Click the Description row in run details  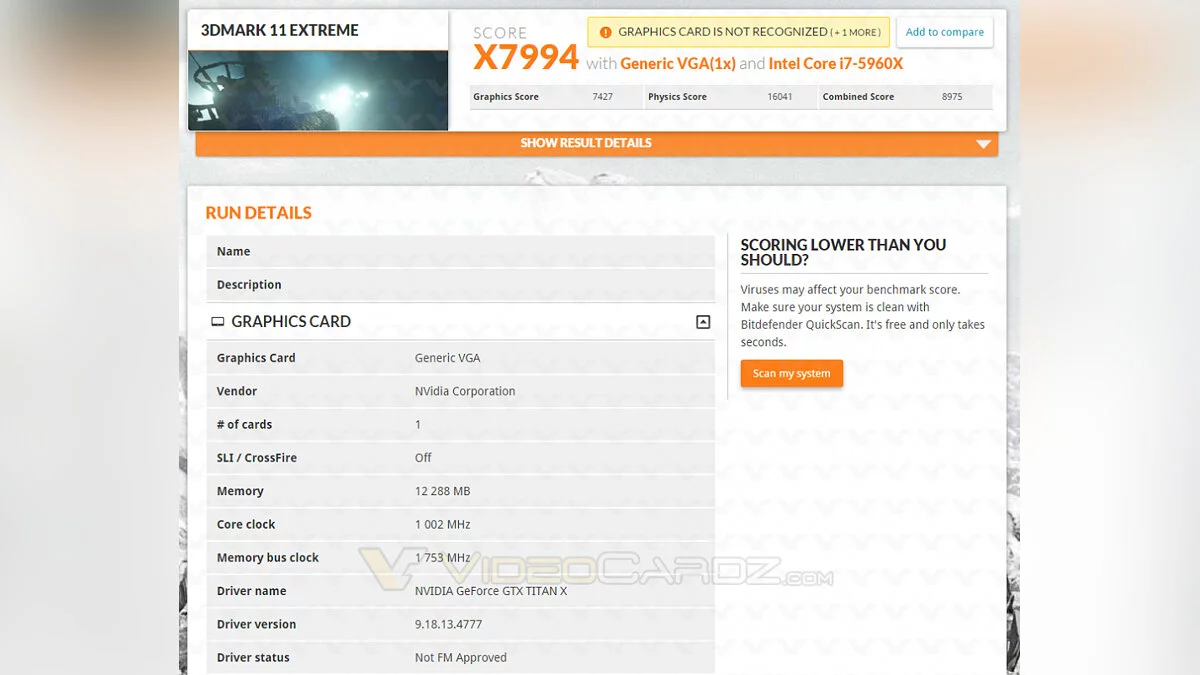click(461, 285)
